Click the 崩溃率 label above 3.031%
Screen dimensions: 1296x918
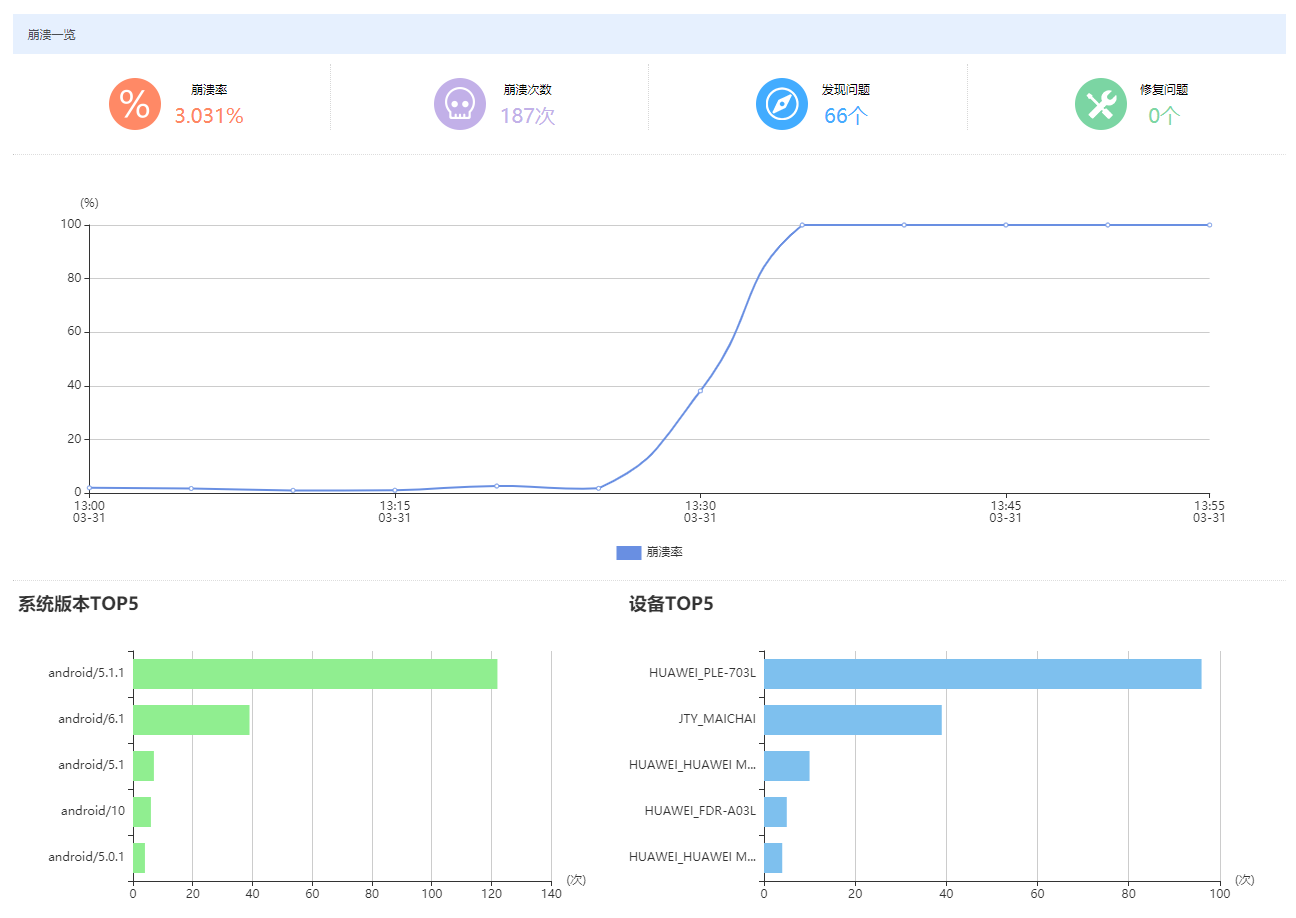tap(209, 90)
